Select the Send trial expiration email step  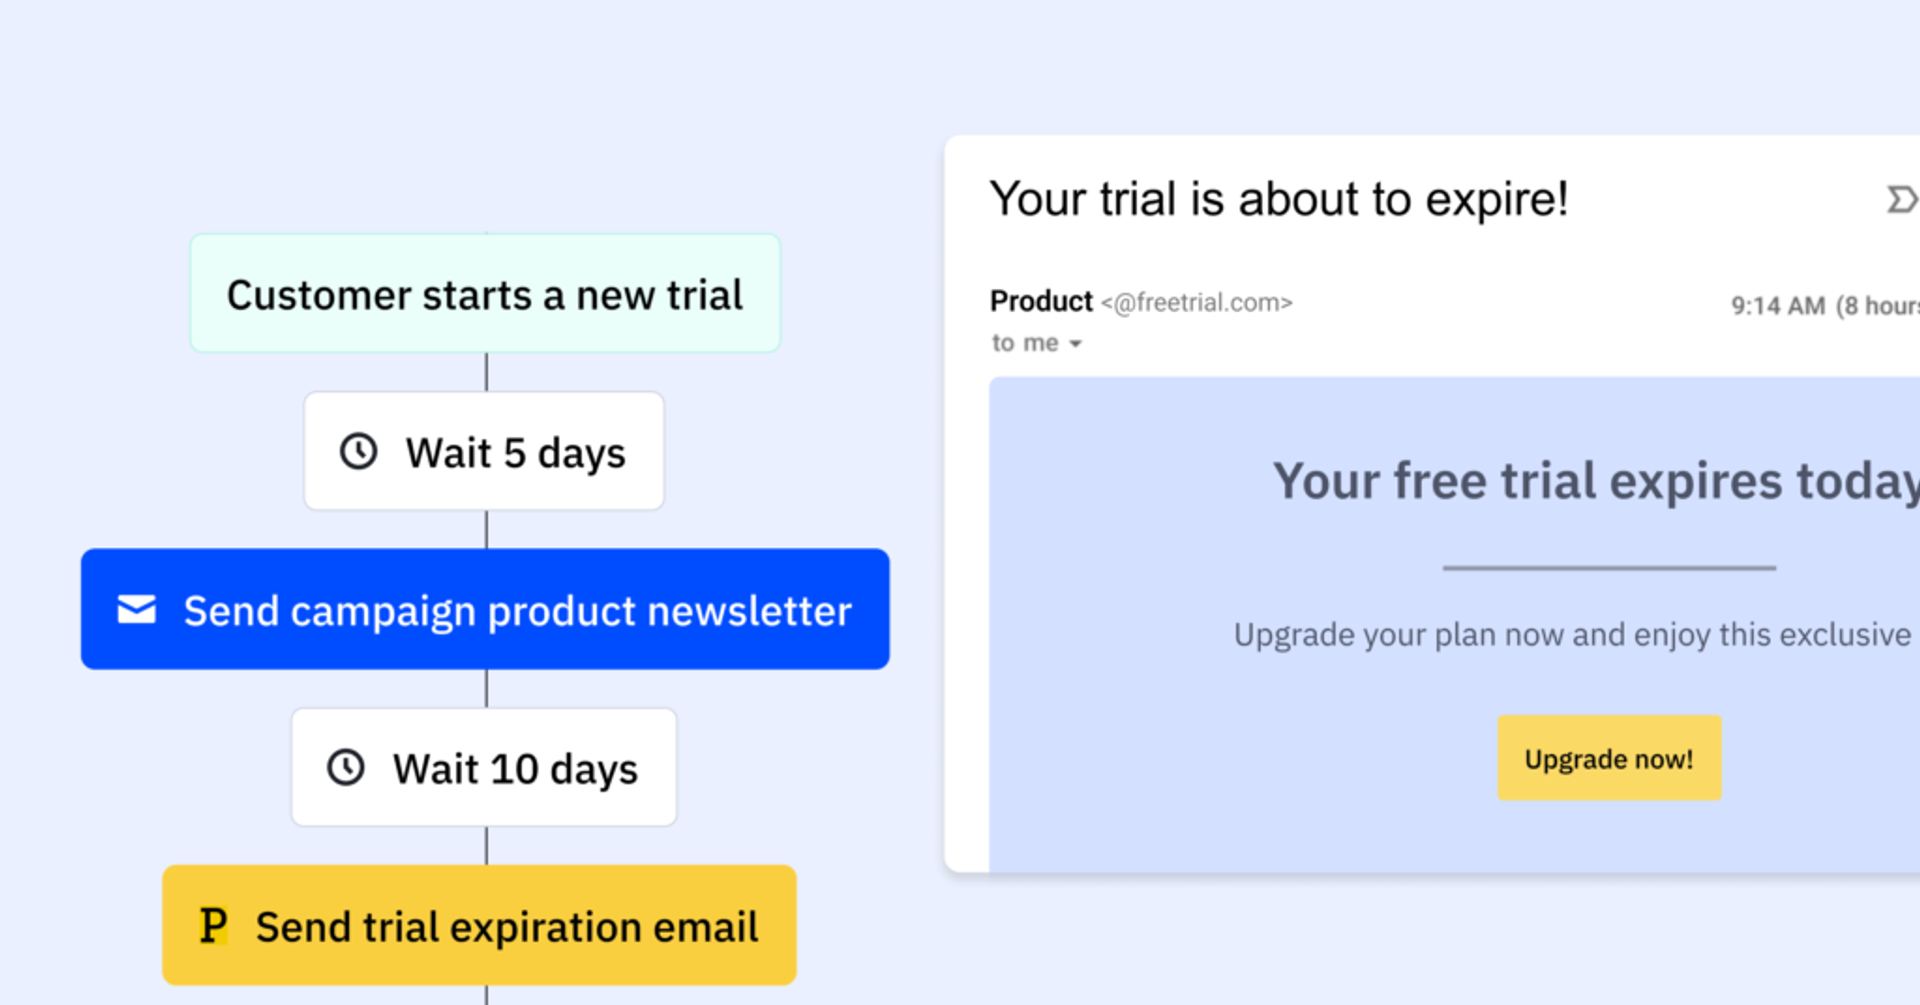coord(506,926)
